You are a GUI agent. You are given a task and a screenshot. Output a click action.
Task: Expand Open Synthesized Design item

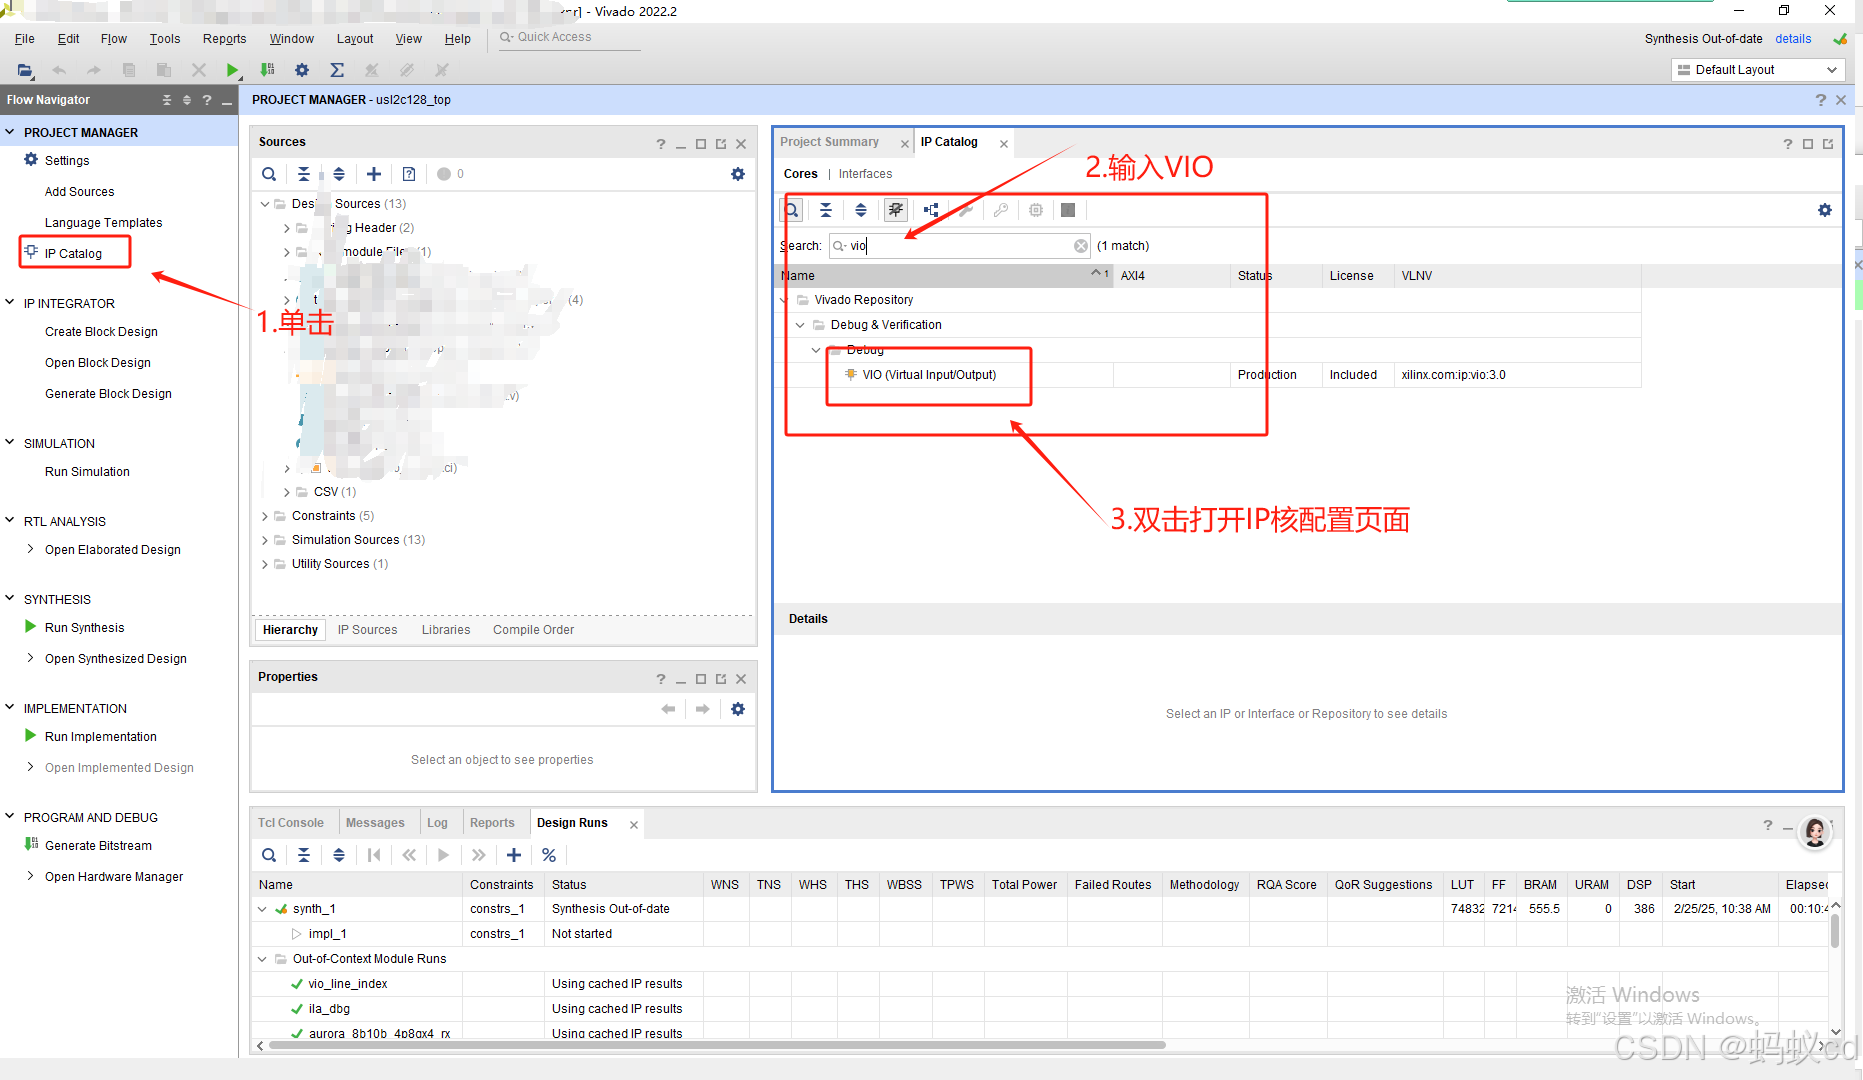(x=31, y=658)
